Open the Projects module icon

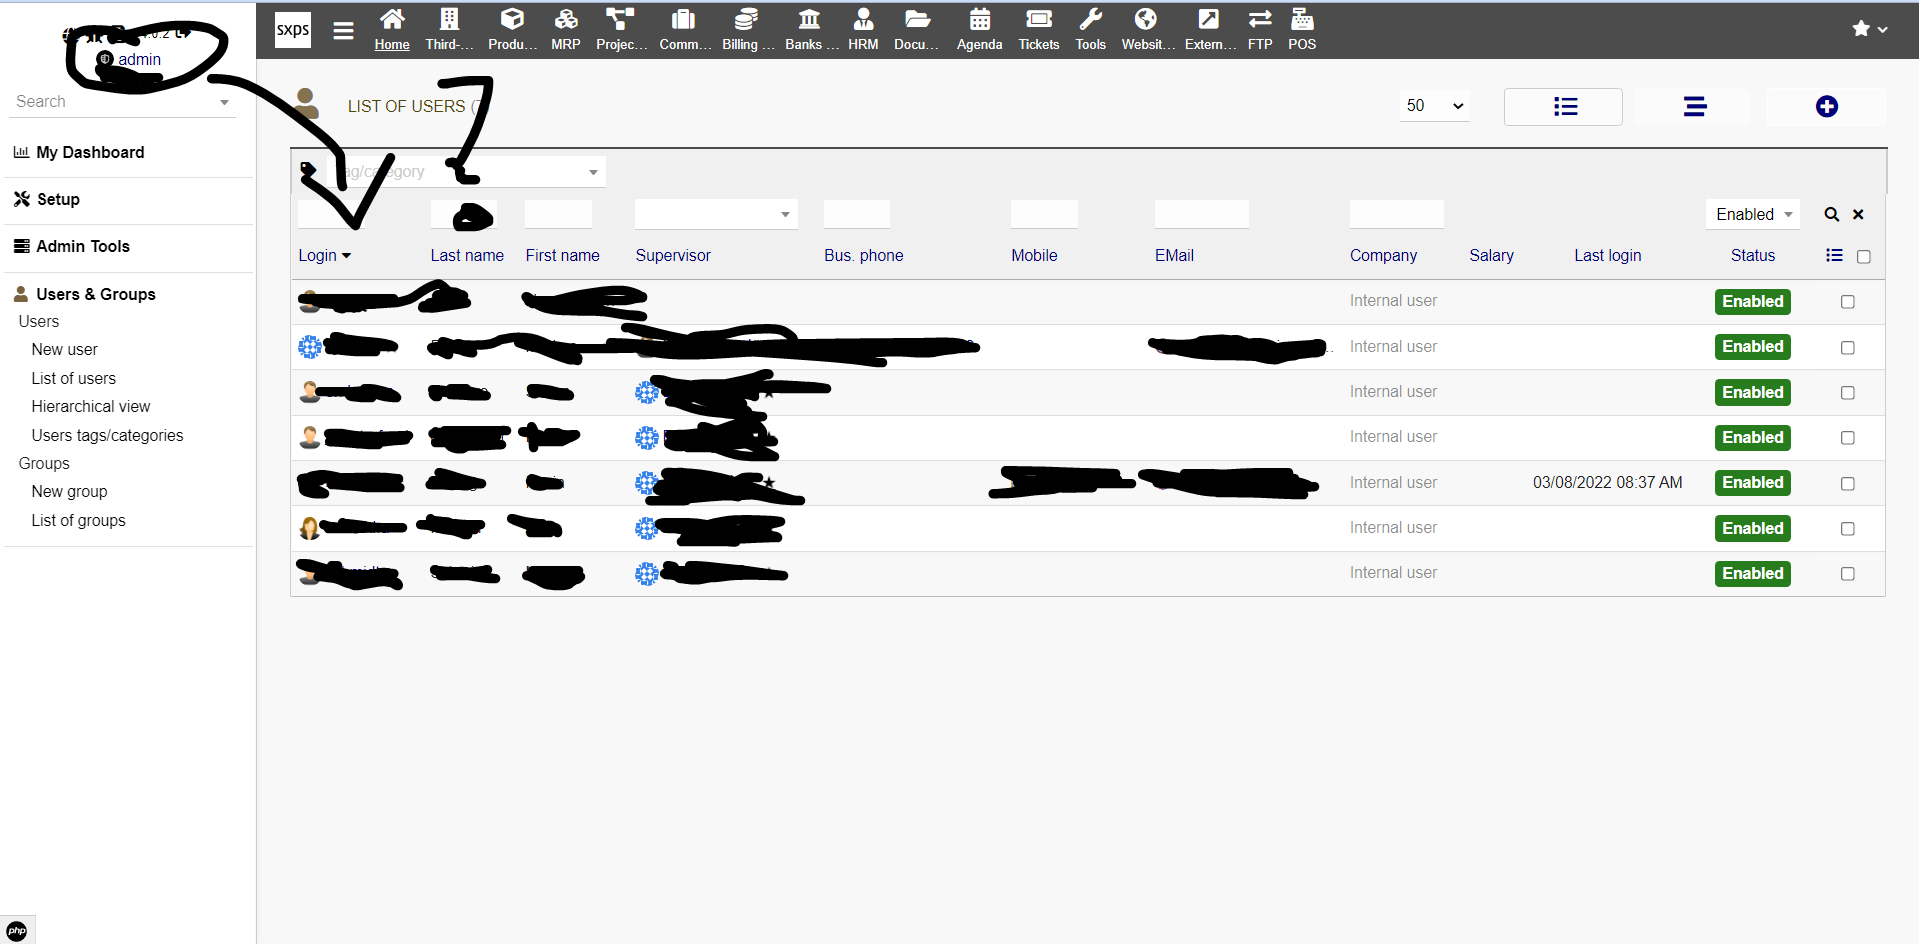[x=620, y=20]
